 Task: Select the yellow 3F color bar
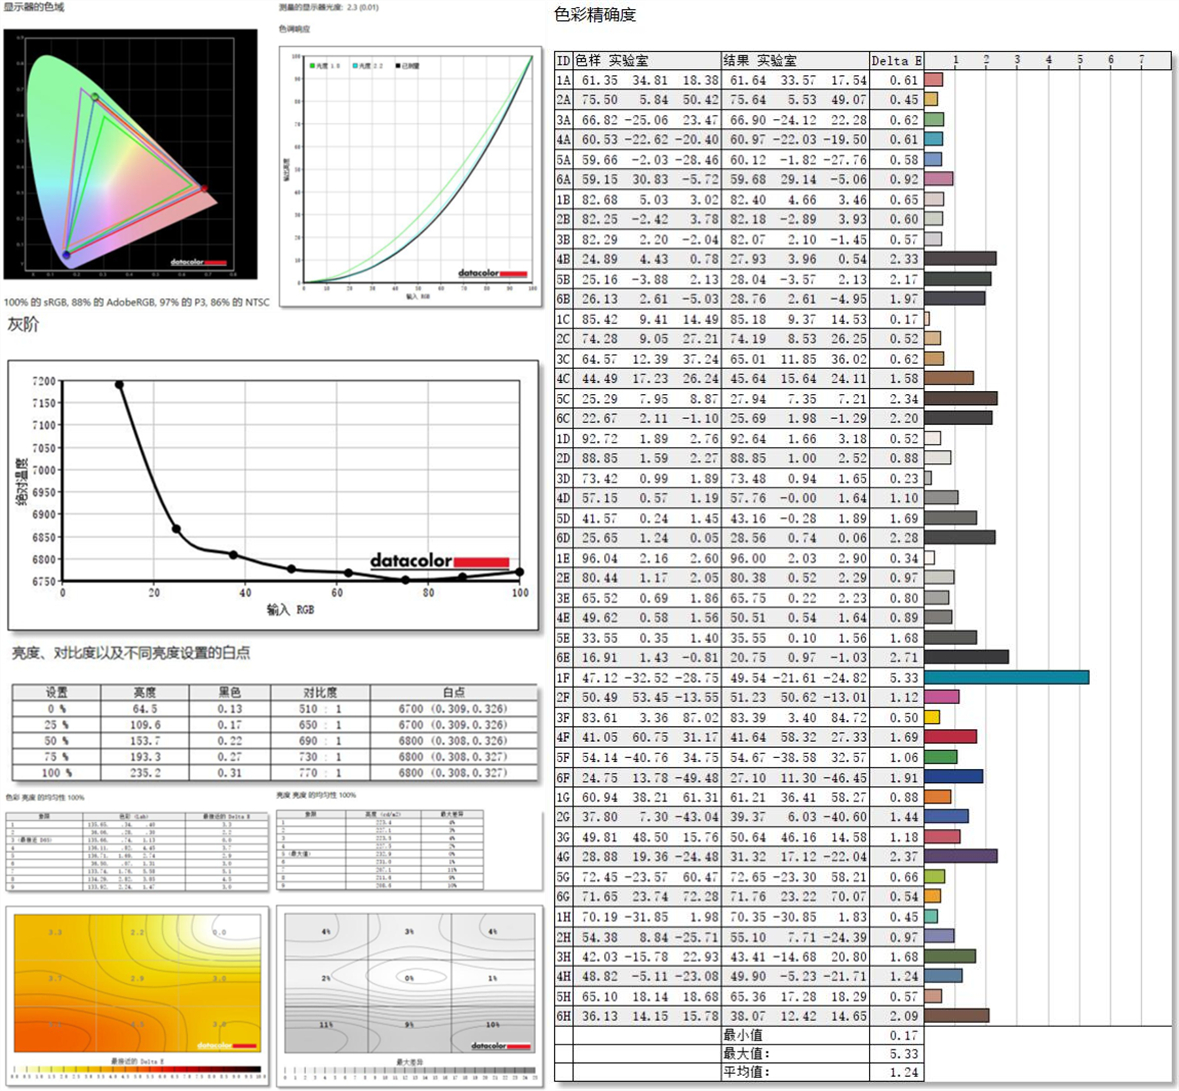point(932,717)
